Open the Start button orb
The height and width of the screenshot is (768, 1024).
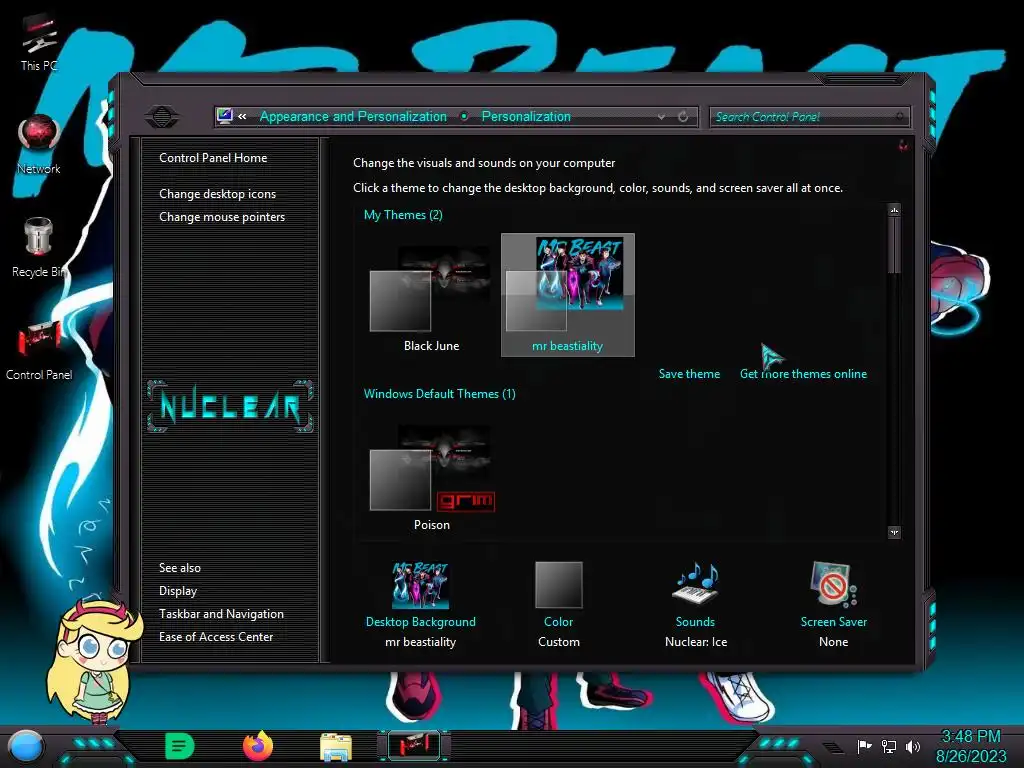click(x=25, y=746)
